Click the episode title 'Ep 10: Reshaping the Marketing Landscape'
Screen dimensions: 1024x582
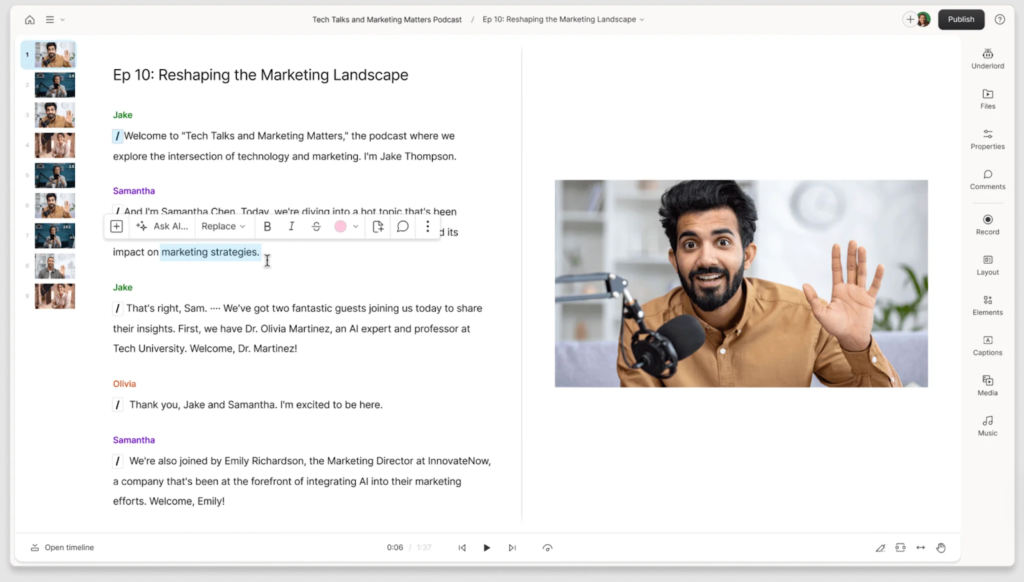coord(261,75)
